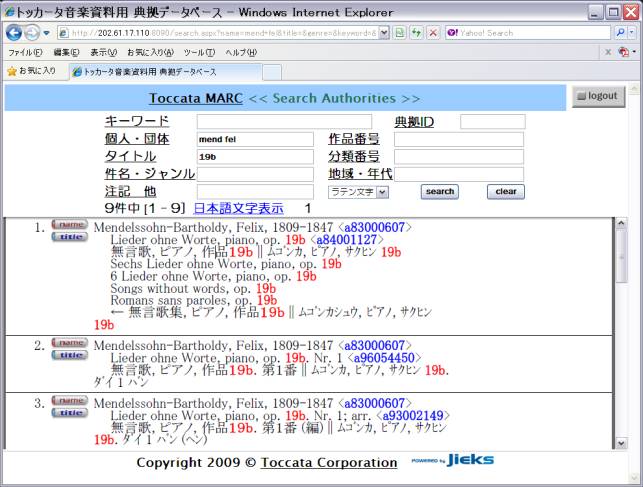Click the browser Back arrow button
643x487 pixels.
[x=14, y=32]
